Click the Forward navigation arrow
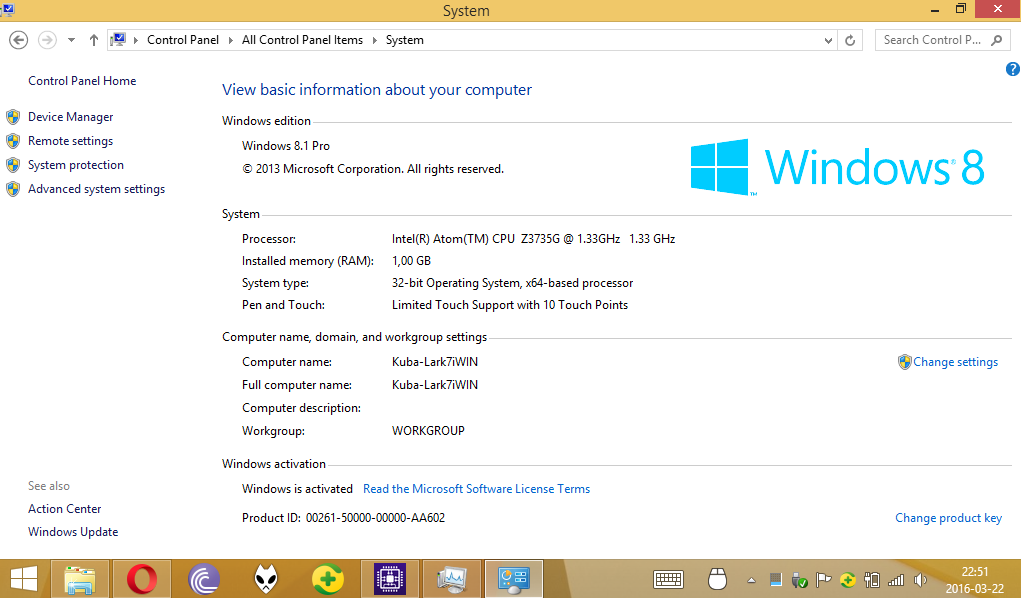 (x=47, y=40)
